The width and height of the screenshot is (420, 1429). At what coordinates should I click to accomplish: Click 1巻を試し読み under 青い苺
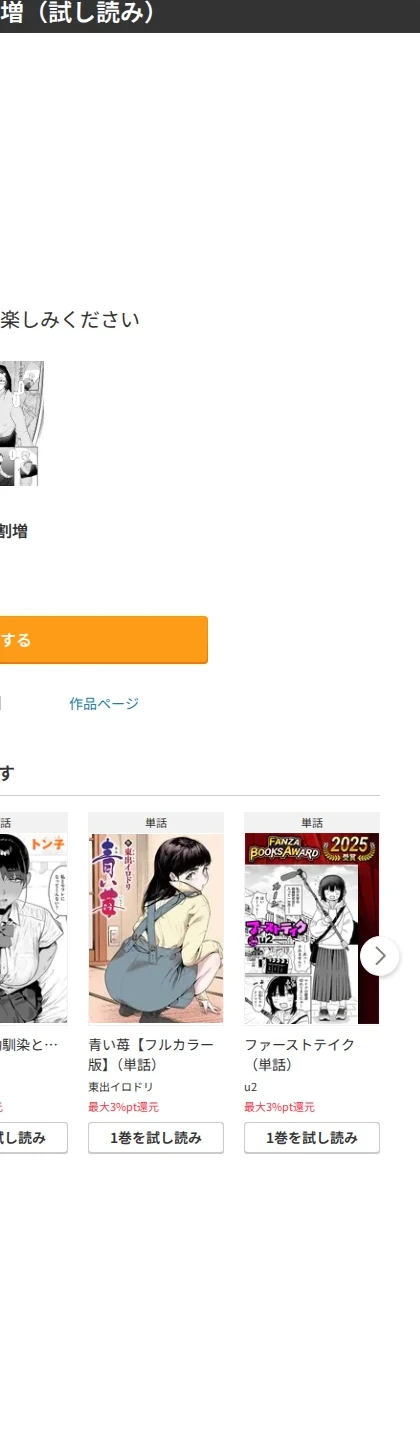(156, 1138)
